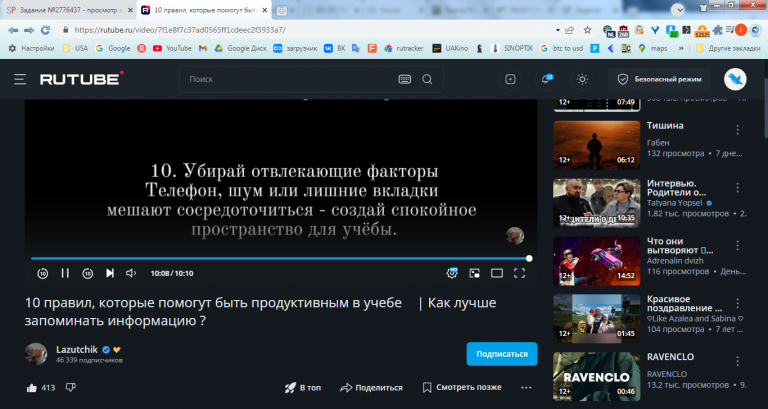Open the RUTUBE hamburger menu
The image size is (768, 409).
20,79
